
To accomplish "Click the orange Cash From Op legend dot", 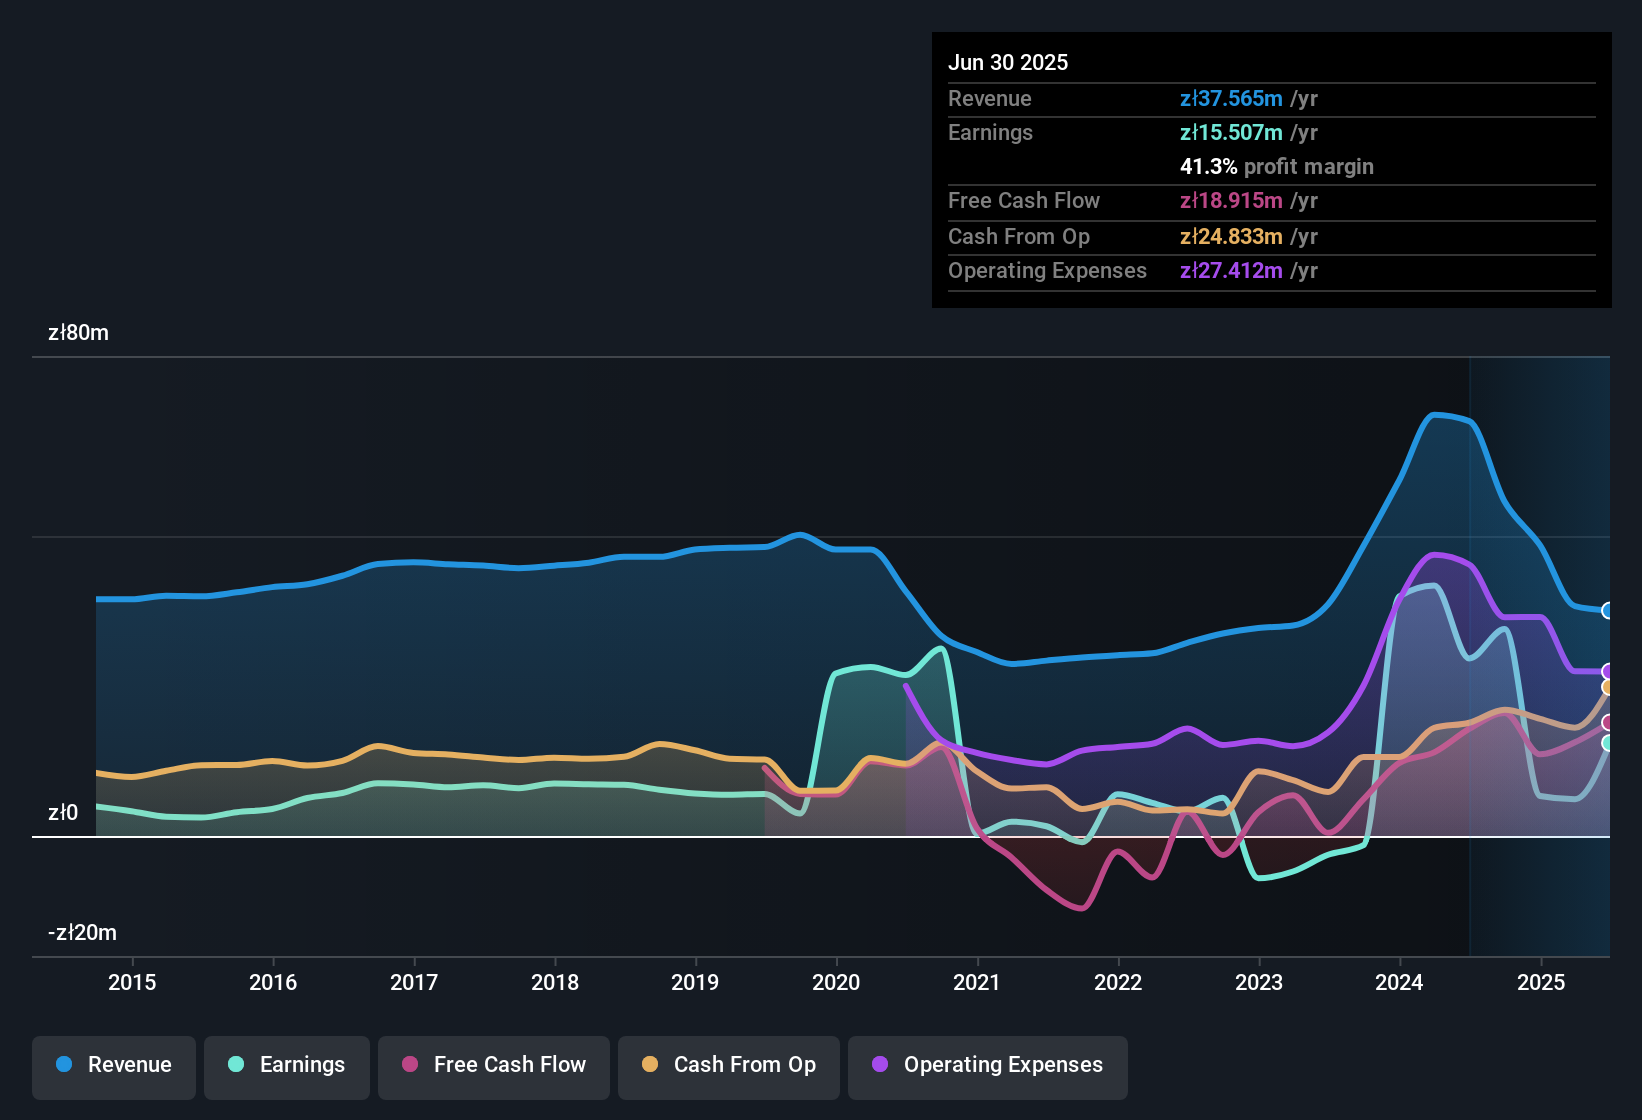I will [650, 1065].
